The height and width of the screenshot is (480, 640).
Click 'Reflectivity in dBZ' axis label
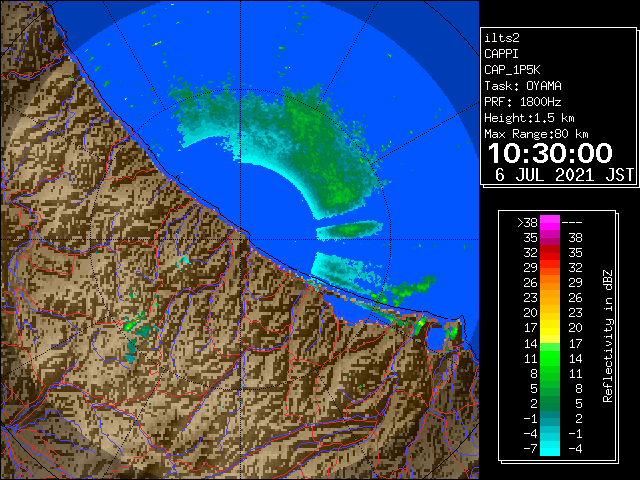pos(608,336)
